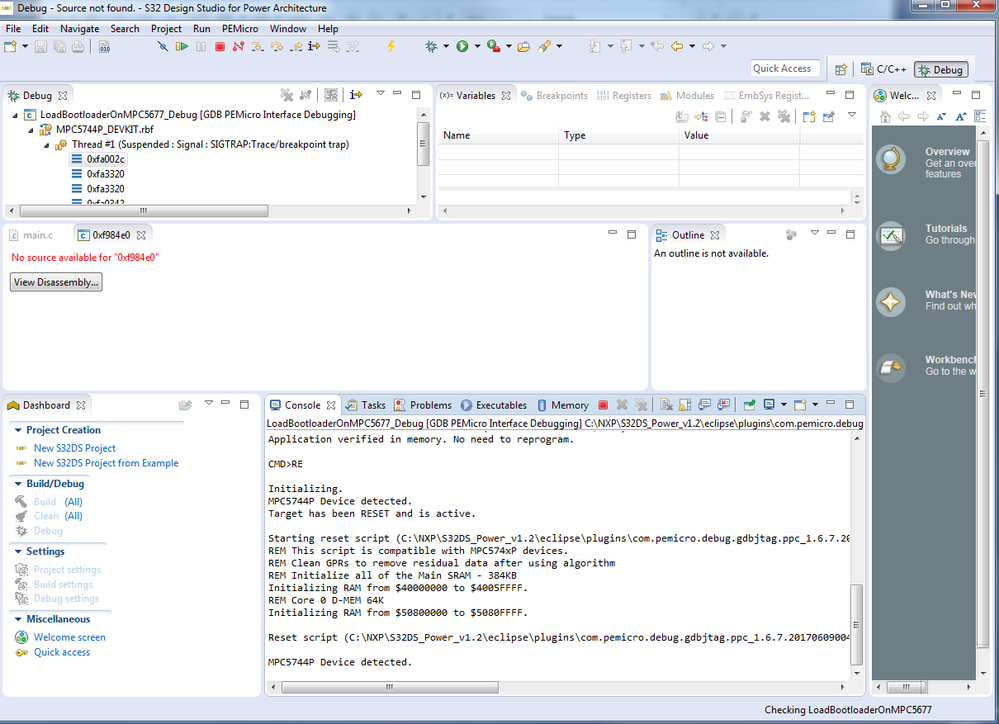Open the Run menu
999x724 pixels.
[x=201, y=29]
